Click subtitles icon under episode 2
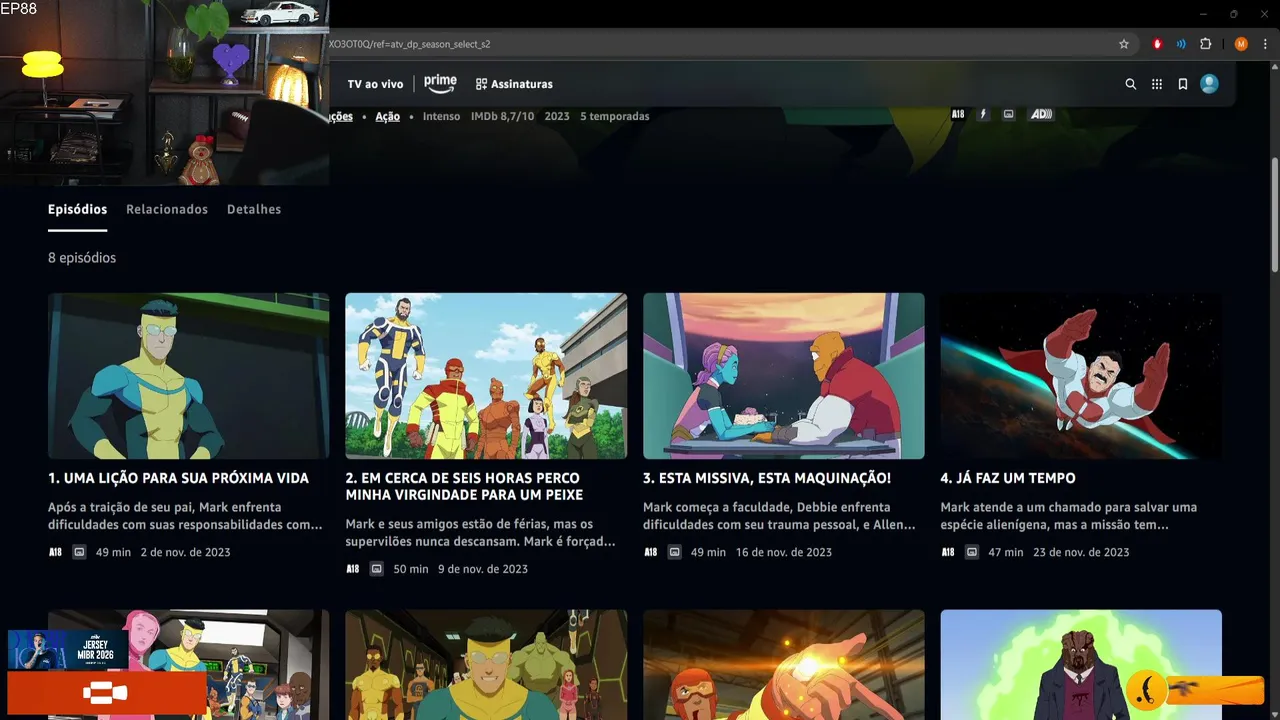 pos(377,569)
